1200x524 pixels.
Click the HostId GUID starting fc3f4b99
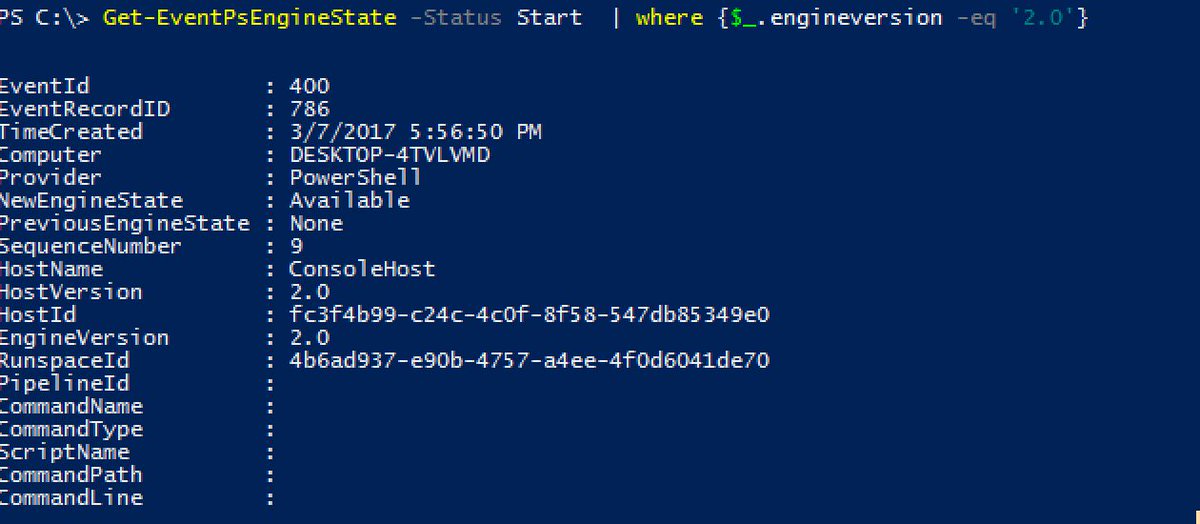tap(529, 315)
